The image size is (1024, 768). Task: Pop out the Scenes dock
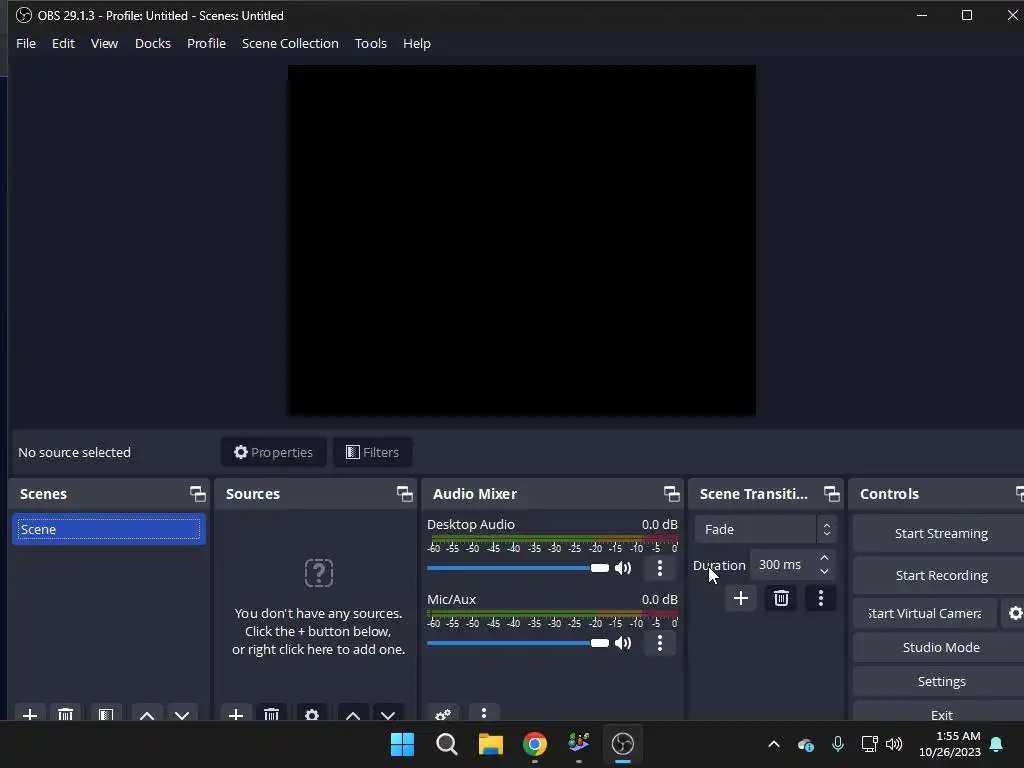pyautogui.click(x=197, y=494)
